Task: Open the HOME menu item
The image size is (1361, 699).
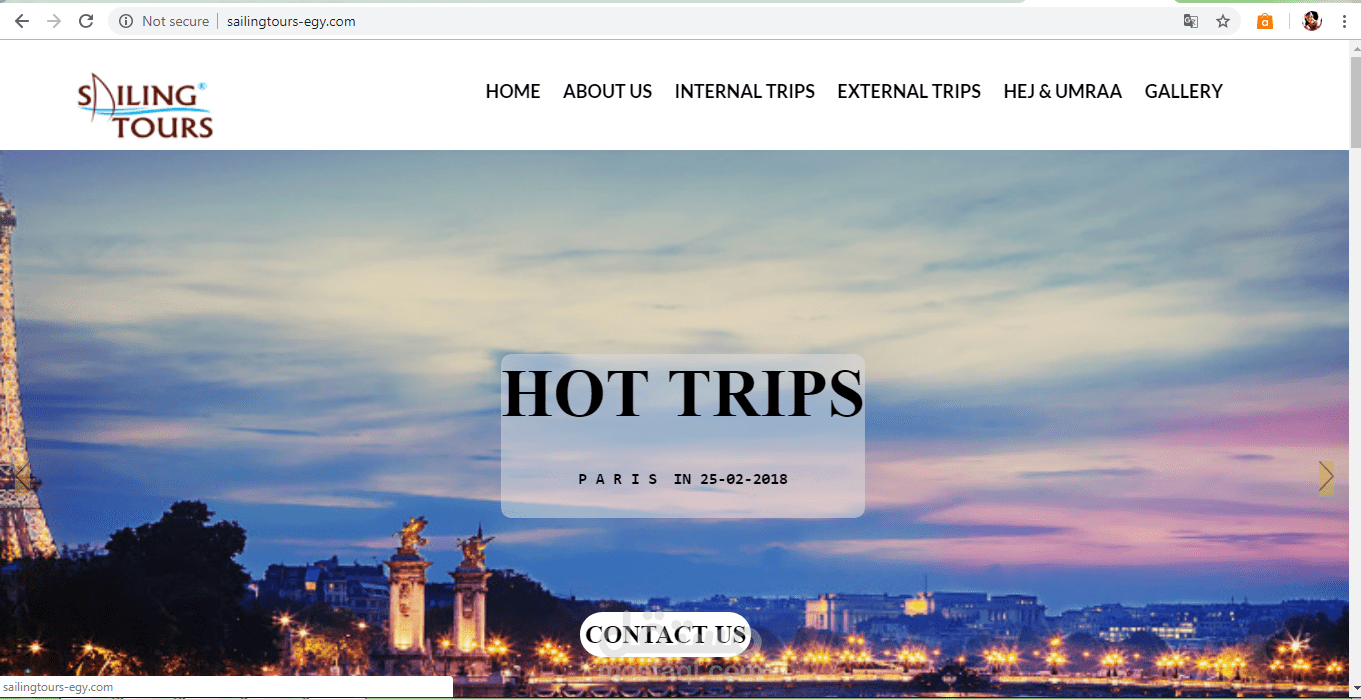Action: (513, 91)
